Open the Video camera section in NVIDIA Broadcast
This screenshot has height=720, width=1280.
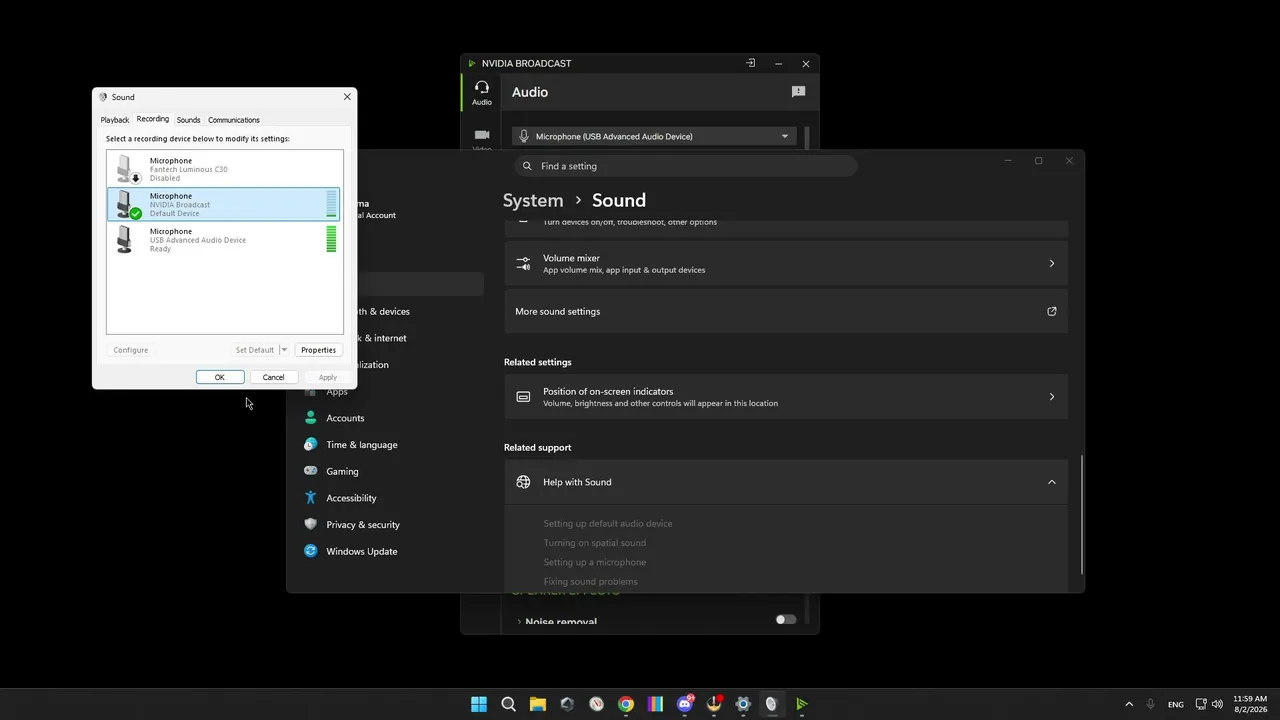pos(482,139)
